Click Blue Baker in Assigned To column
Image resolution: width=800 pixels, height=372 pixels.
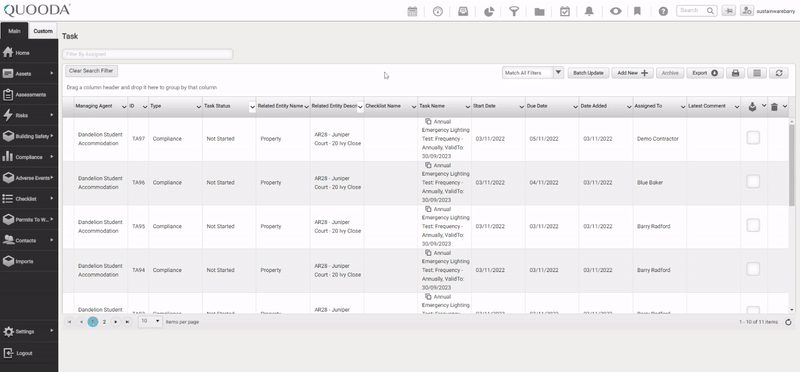(x=650, y=182)
